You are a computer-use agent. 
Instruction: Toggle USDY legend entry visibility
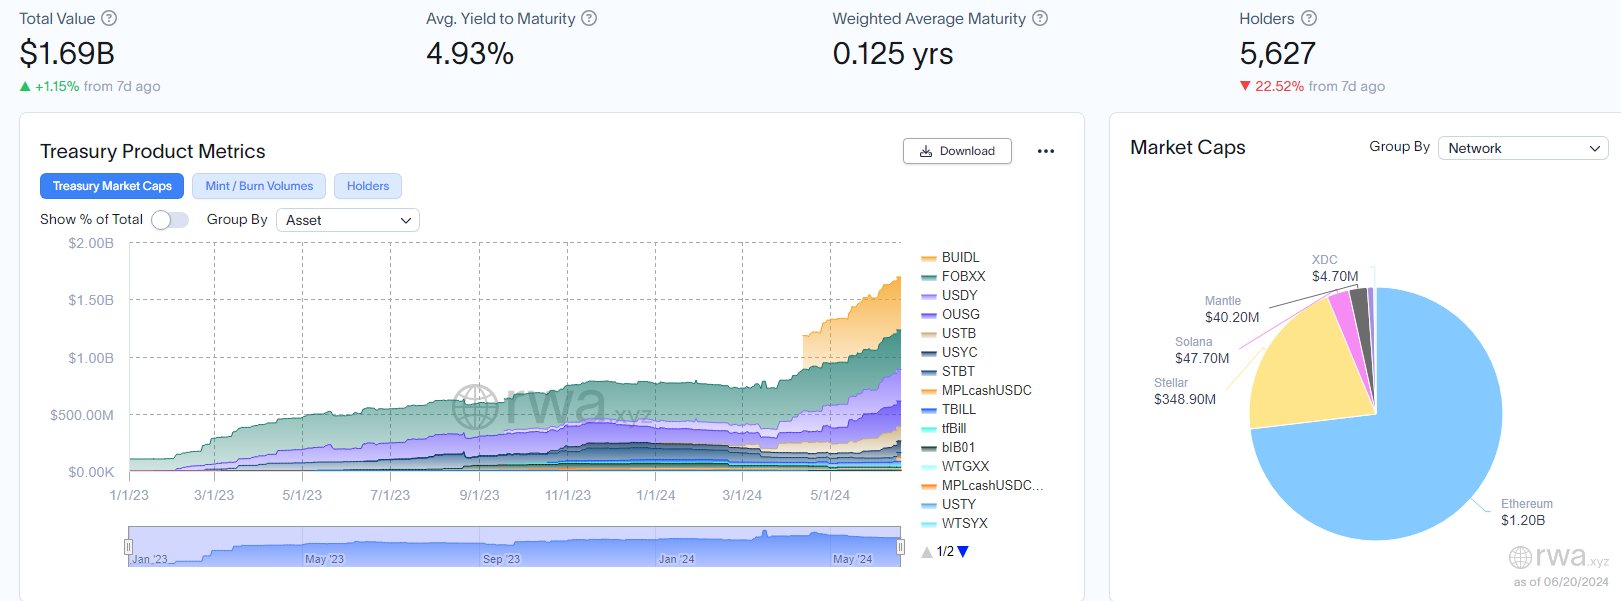[959, 295]
